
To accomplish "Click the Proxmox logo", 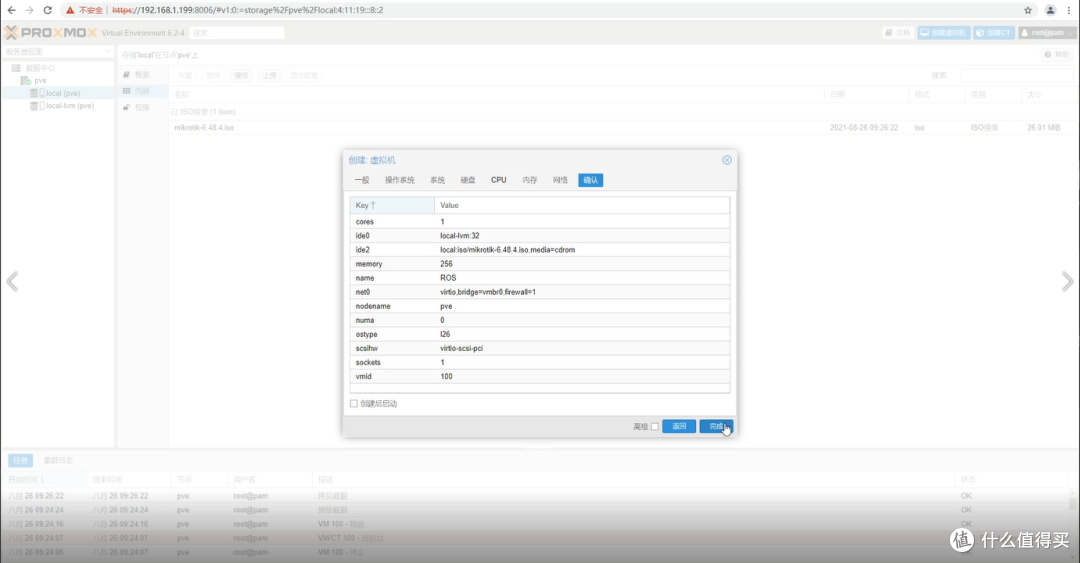I will tap(50, 32).
